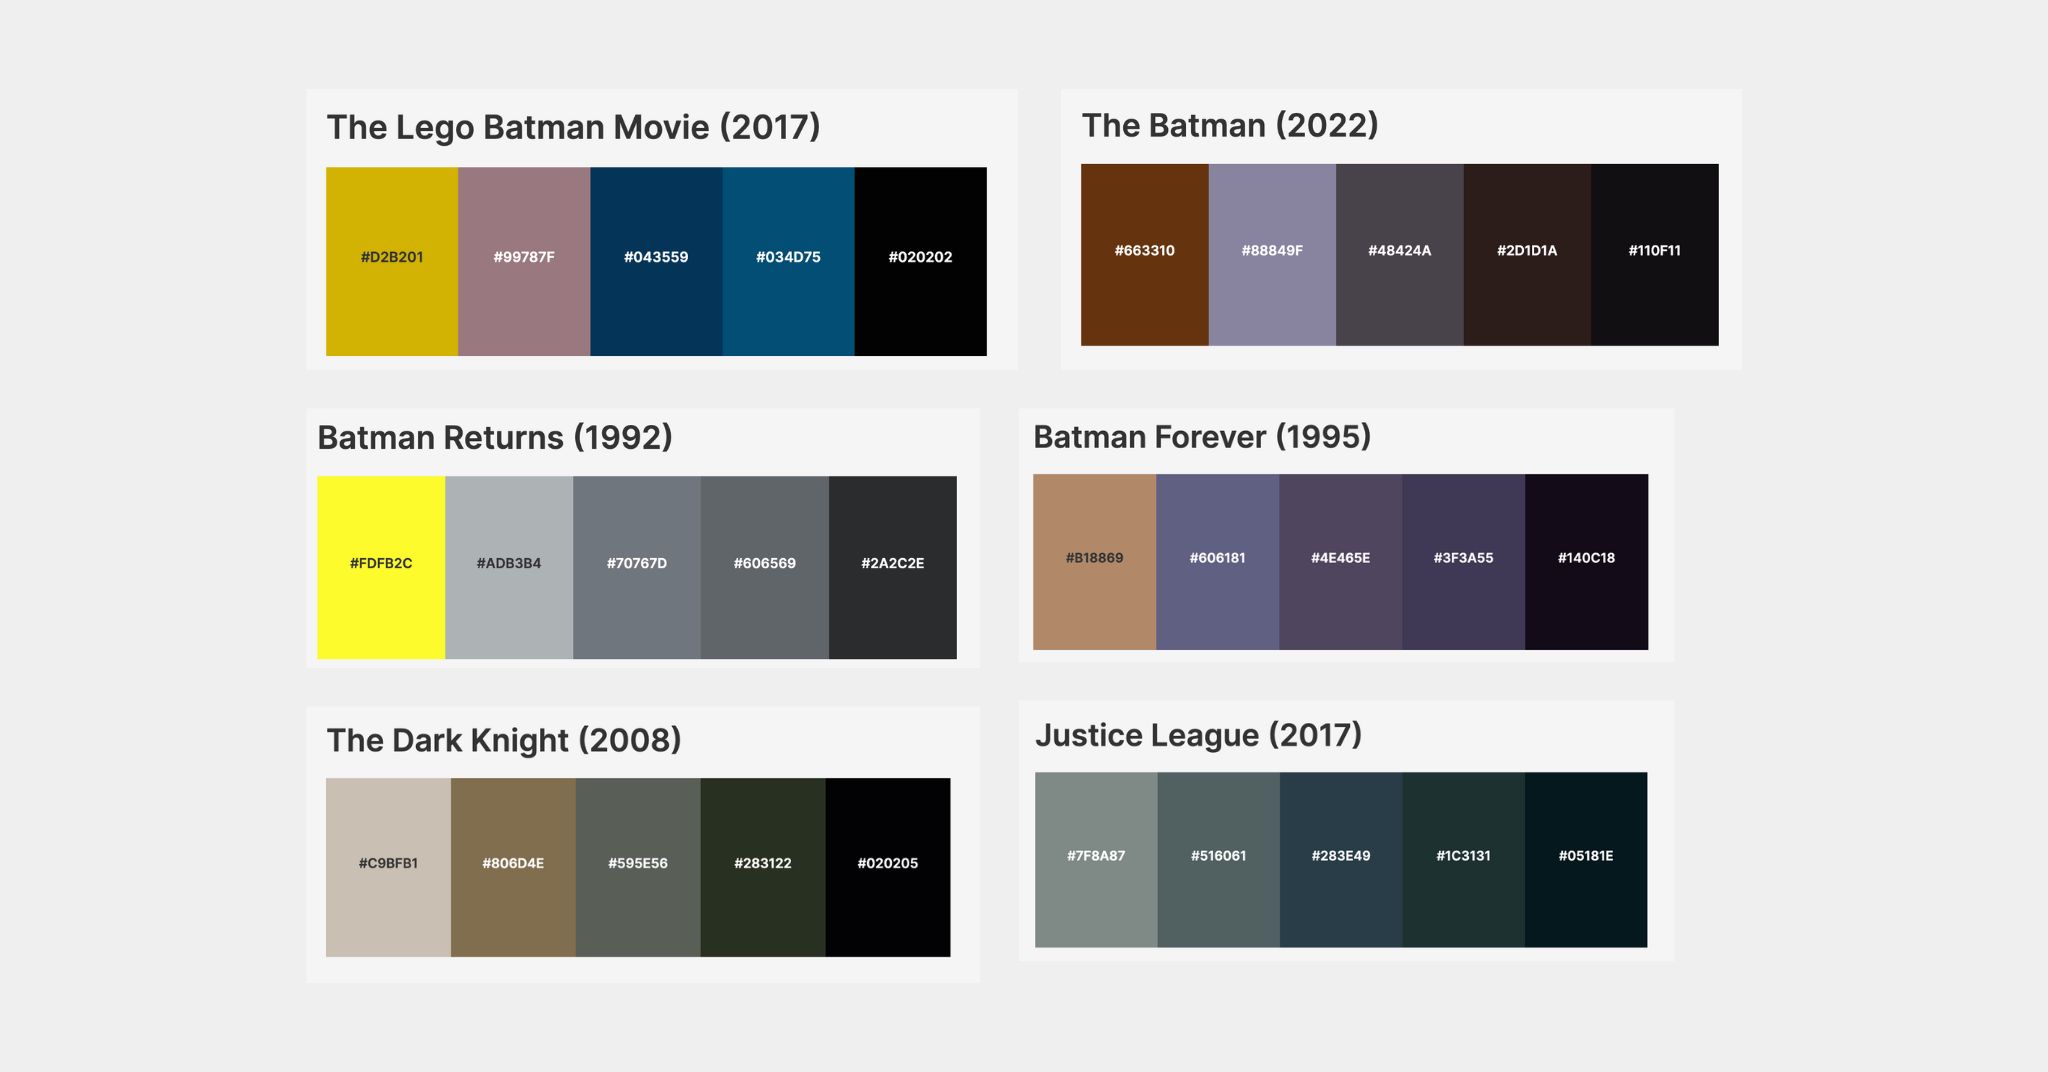Select the Batman Returns (1992) heading

click(496, 437)
